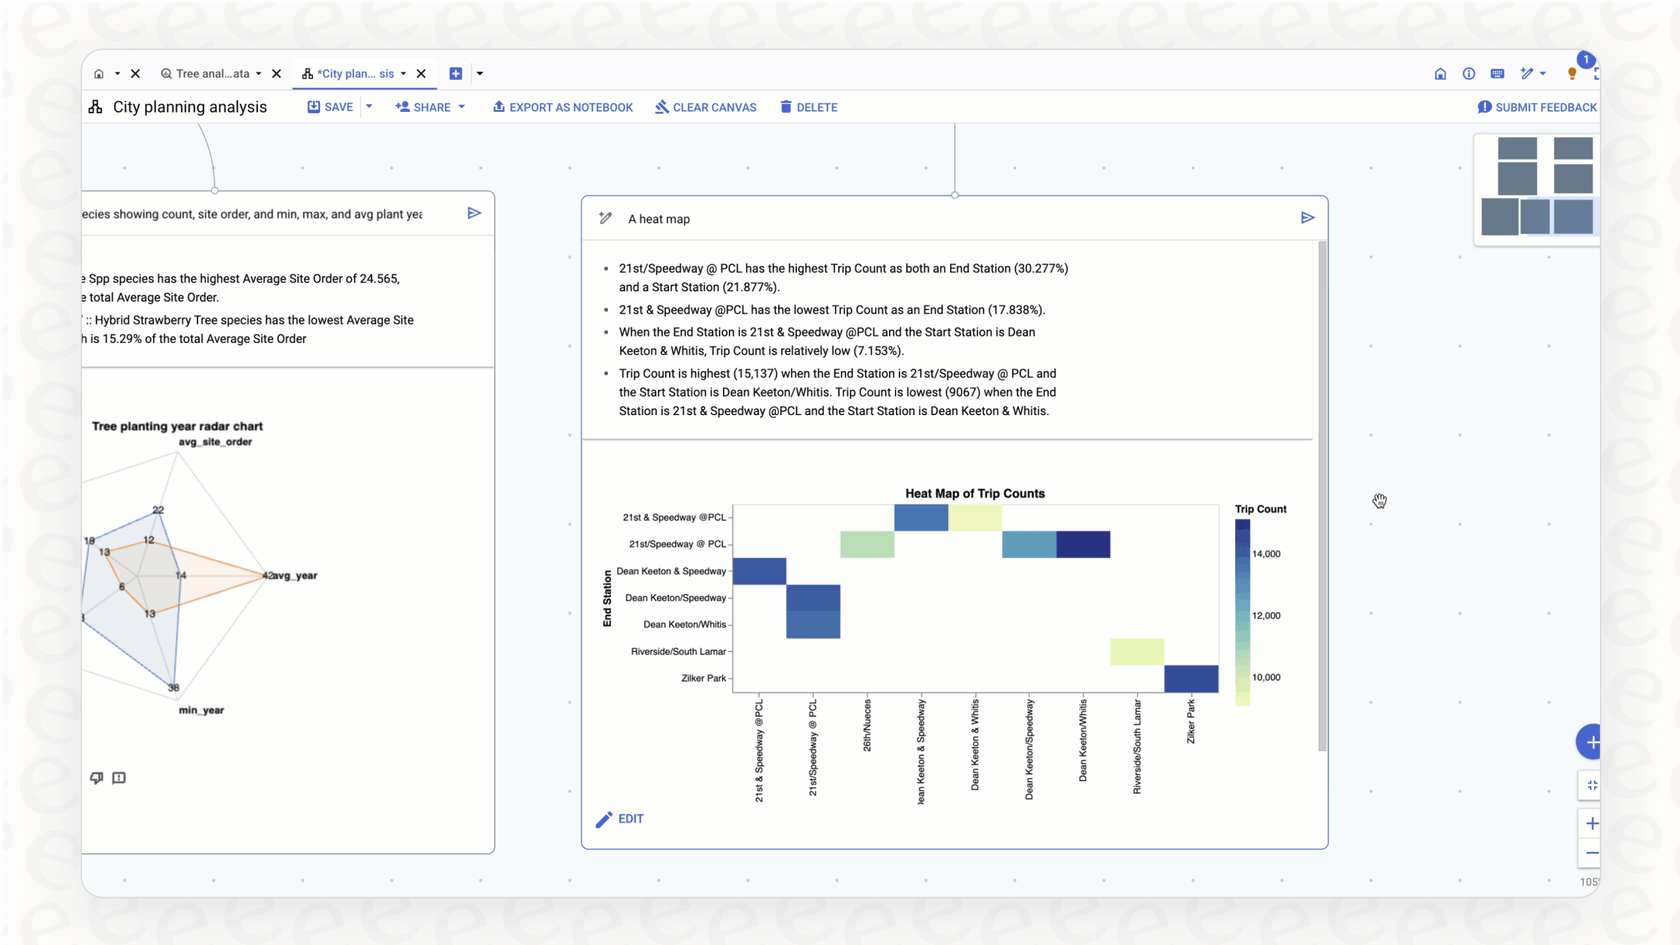Screen dimensions: 1680x945
Task: Toggle thumbs-down on the radar chart output
Action: [x=96, y=778]
